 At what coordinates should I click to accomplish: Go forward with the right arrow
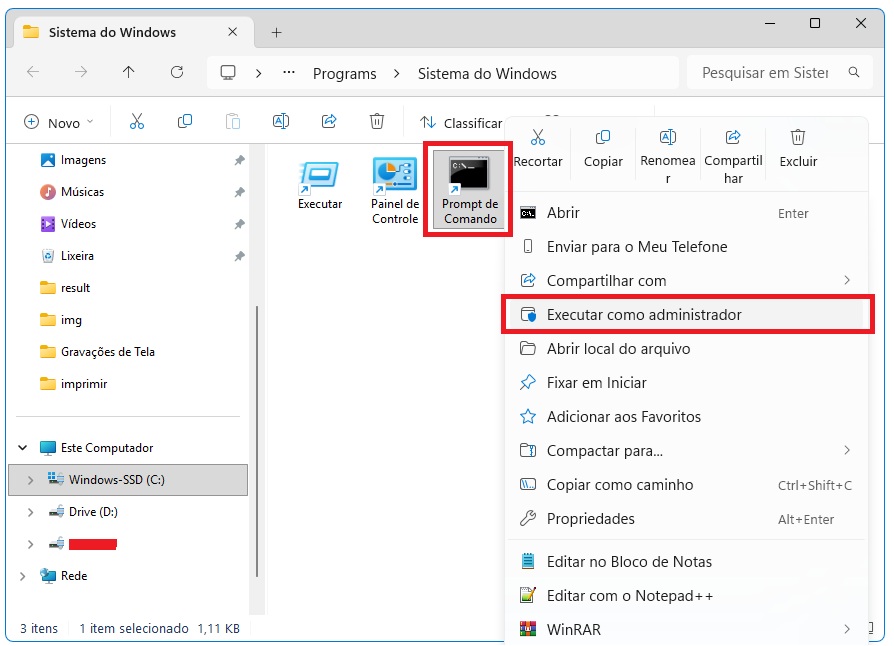(81, 72)
